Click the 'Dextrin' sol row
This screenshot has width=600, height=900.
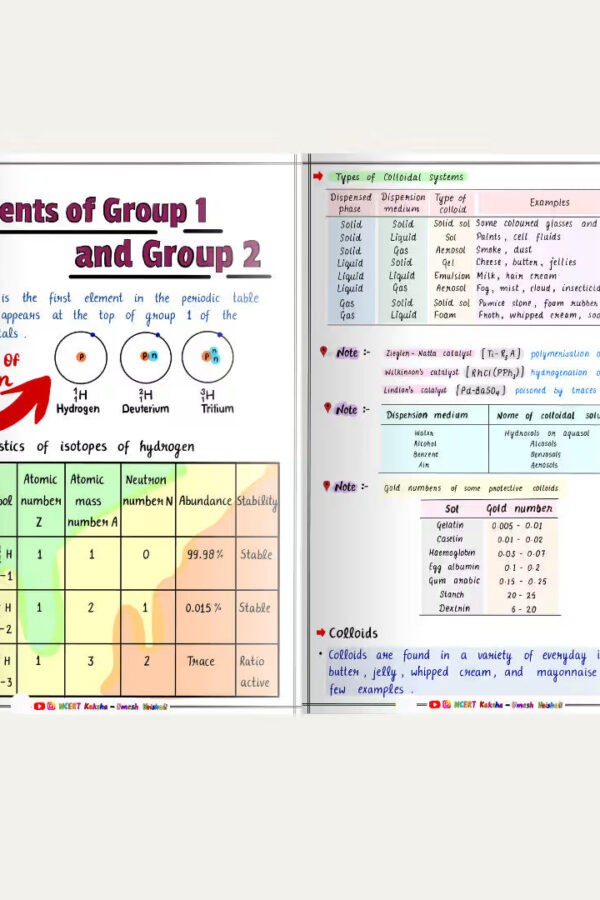point(454,608)
